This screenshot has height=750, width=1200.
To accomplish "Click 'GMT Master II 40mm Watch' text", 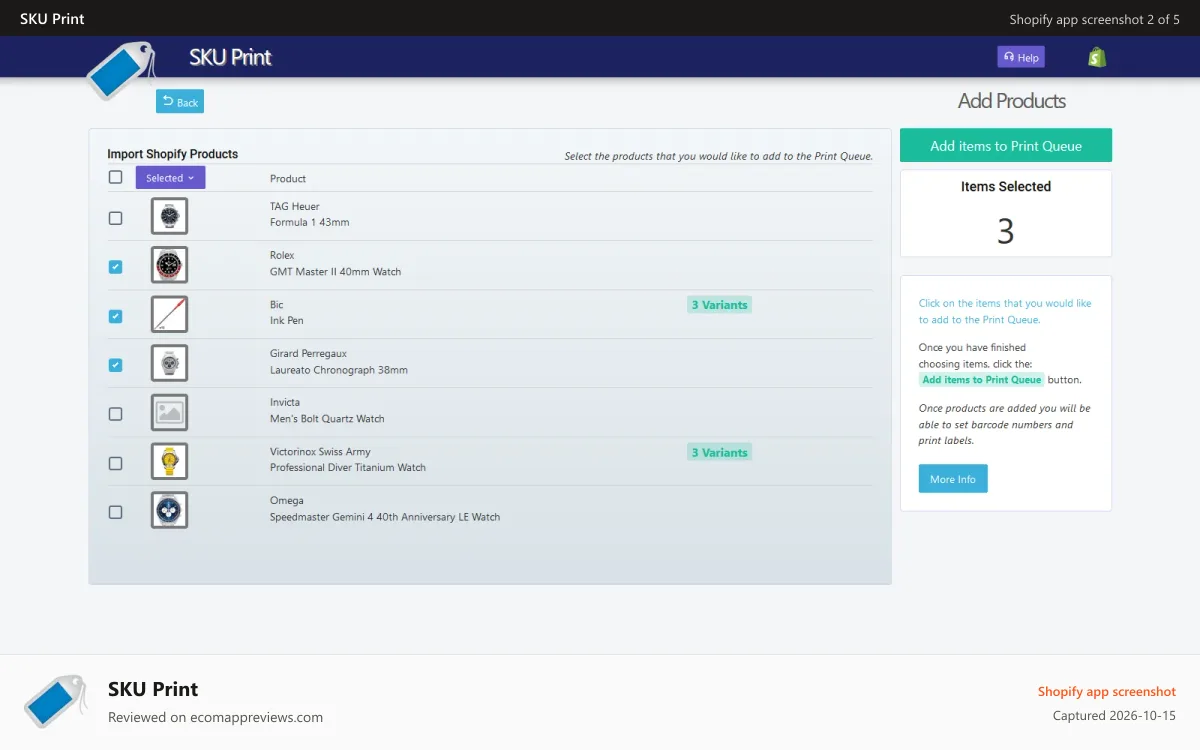I will coord(335,271).
